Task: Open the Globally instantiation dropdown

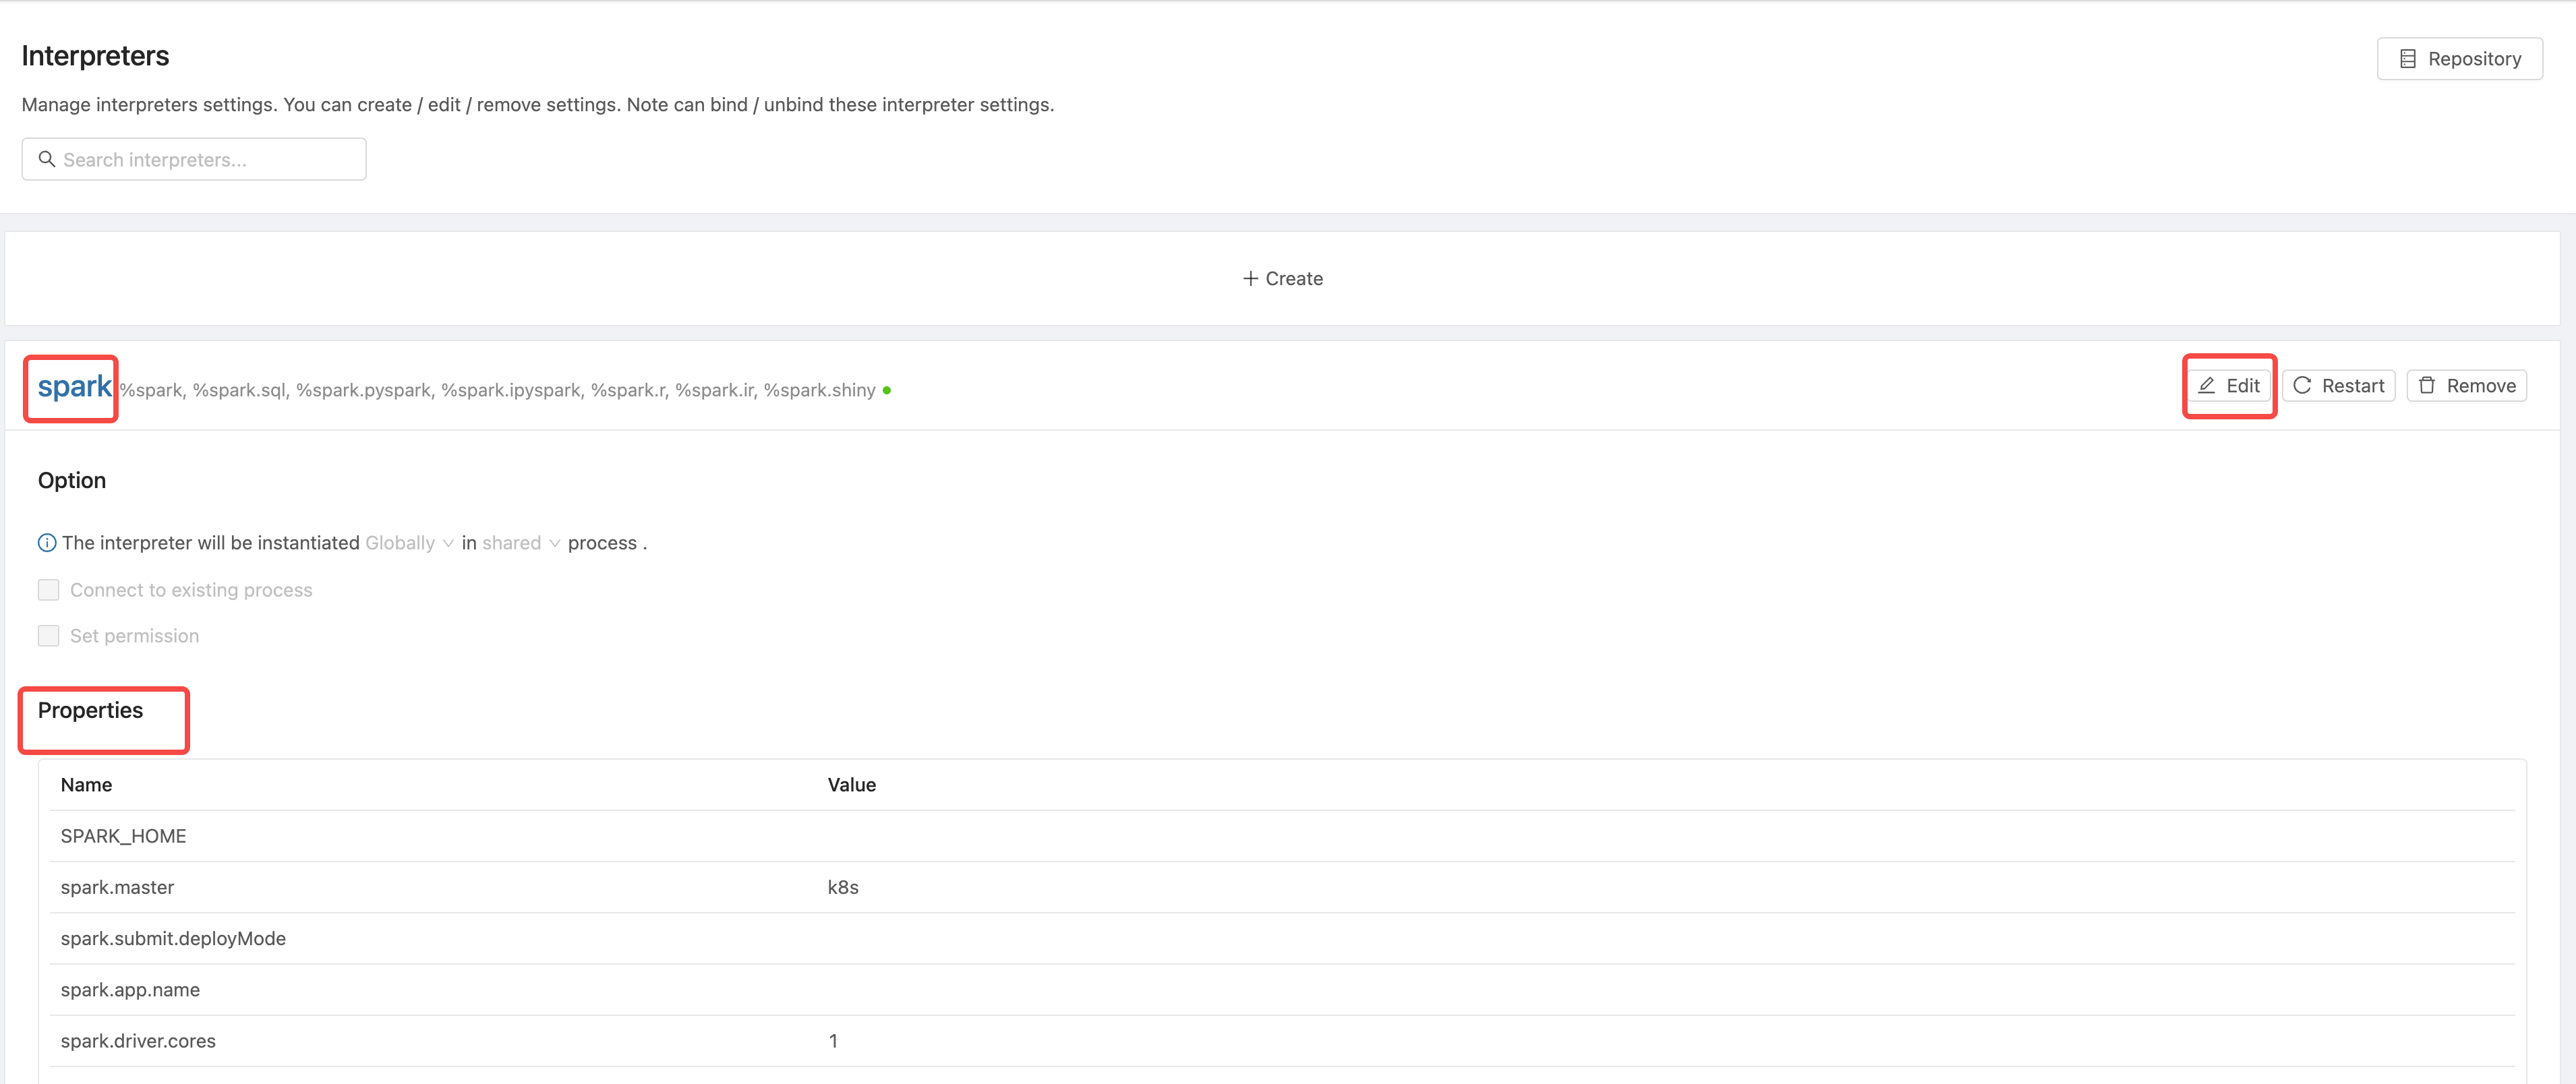Action: click(409, 543)
